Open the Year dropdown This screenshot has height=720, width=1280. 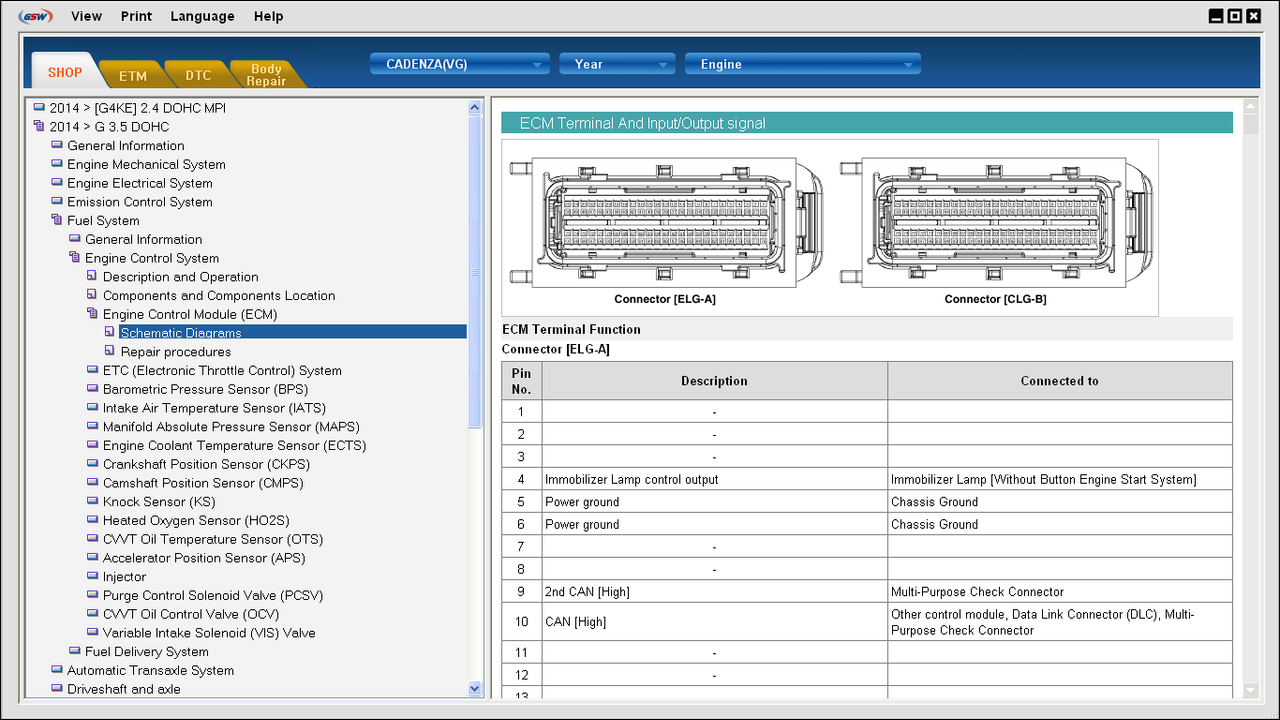pyautogui.click(x=617, y=64)
